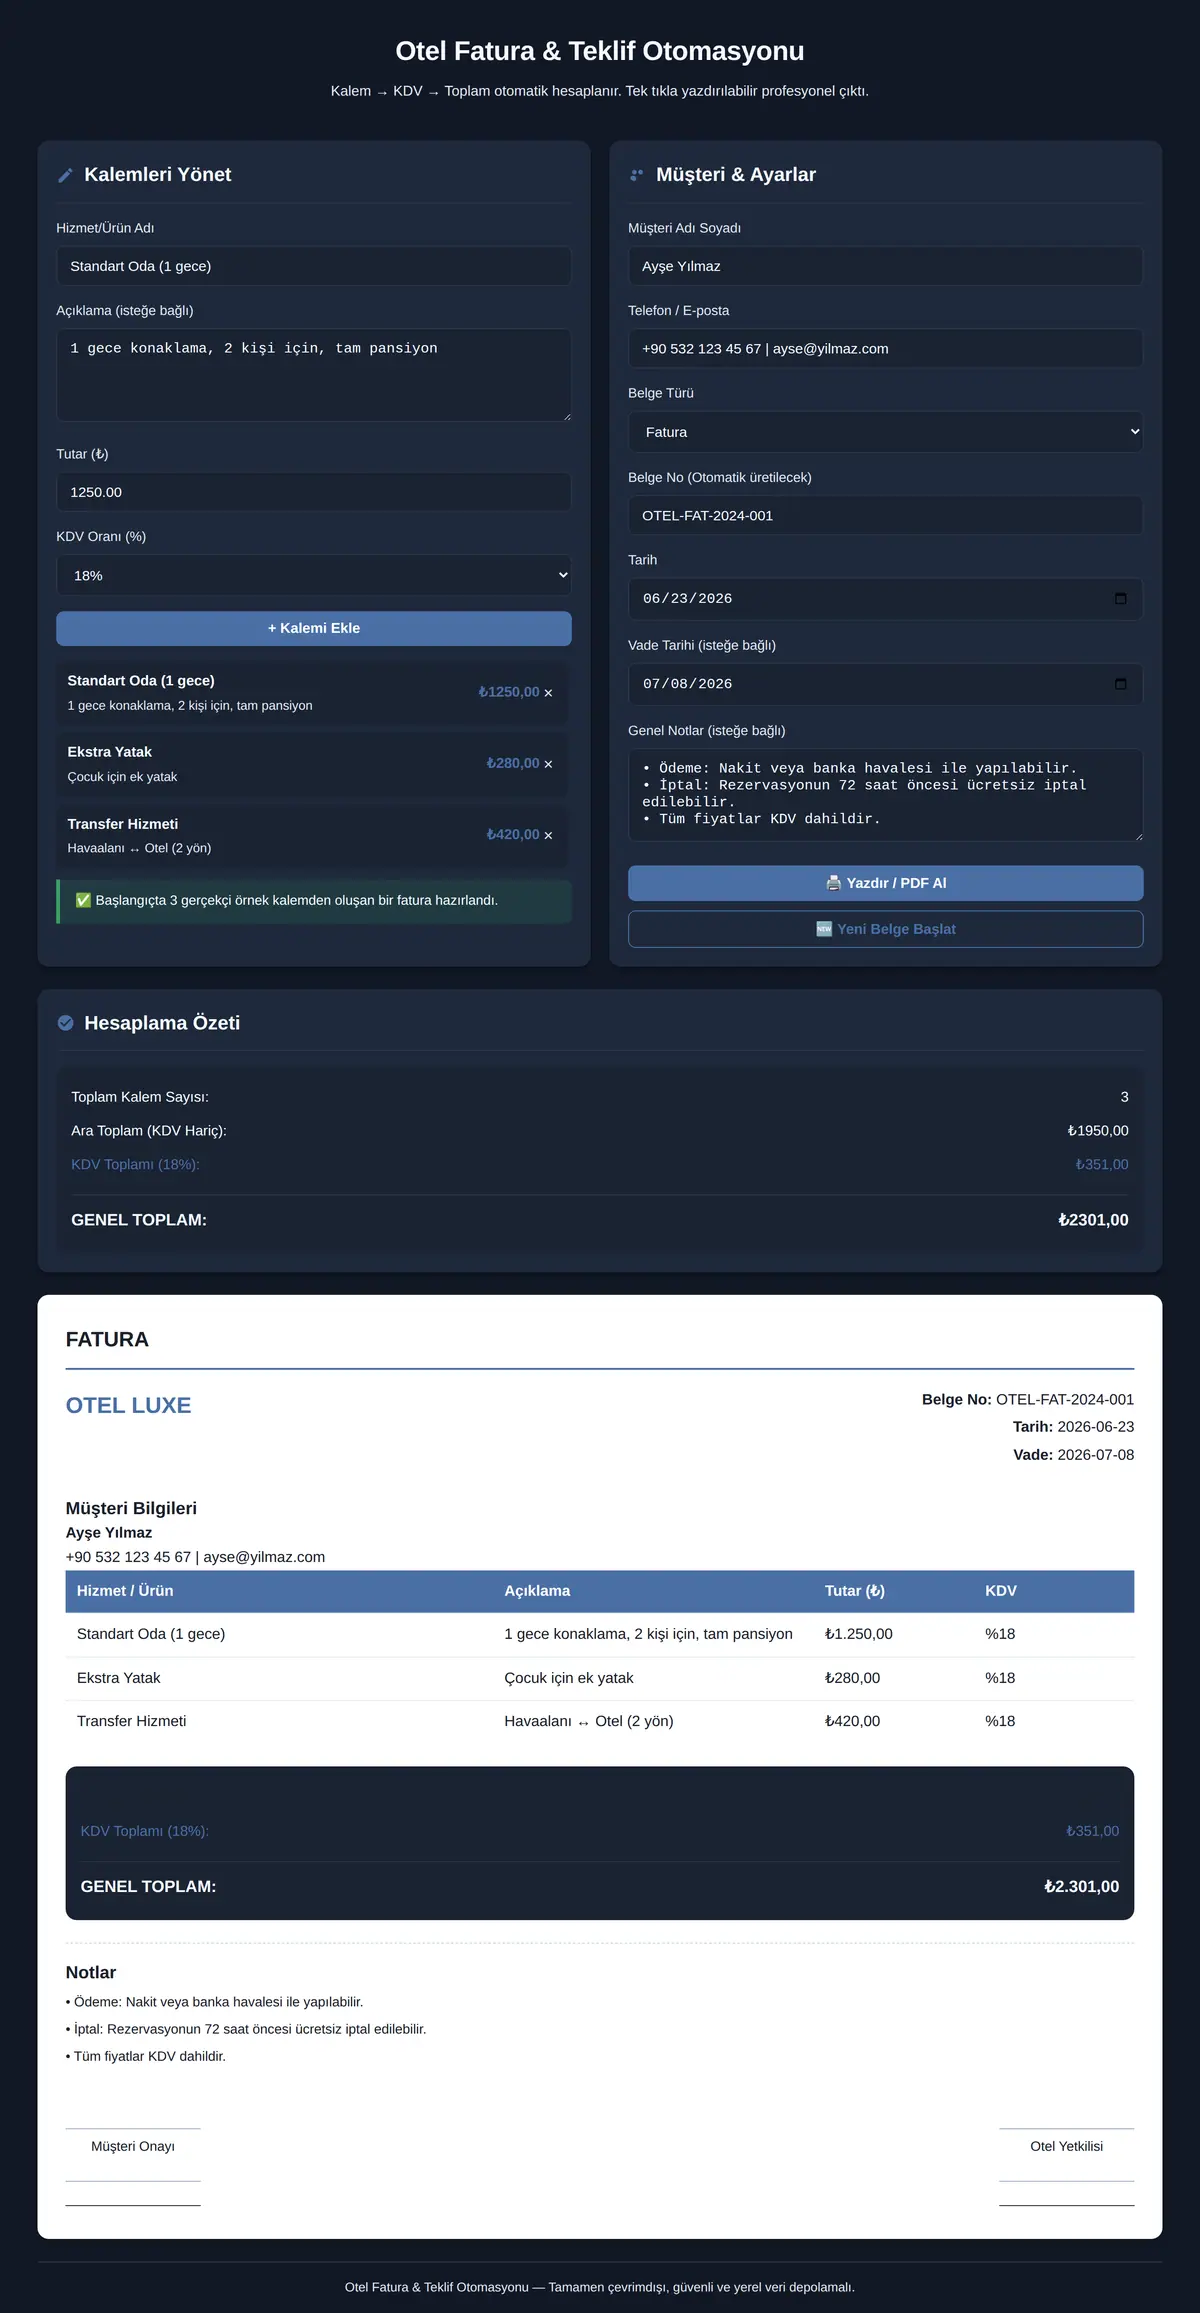
Task: Start a new document with Yeni Belge Başlat
Action: [885, 929]
